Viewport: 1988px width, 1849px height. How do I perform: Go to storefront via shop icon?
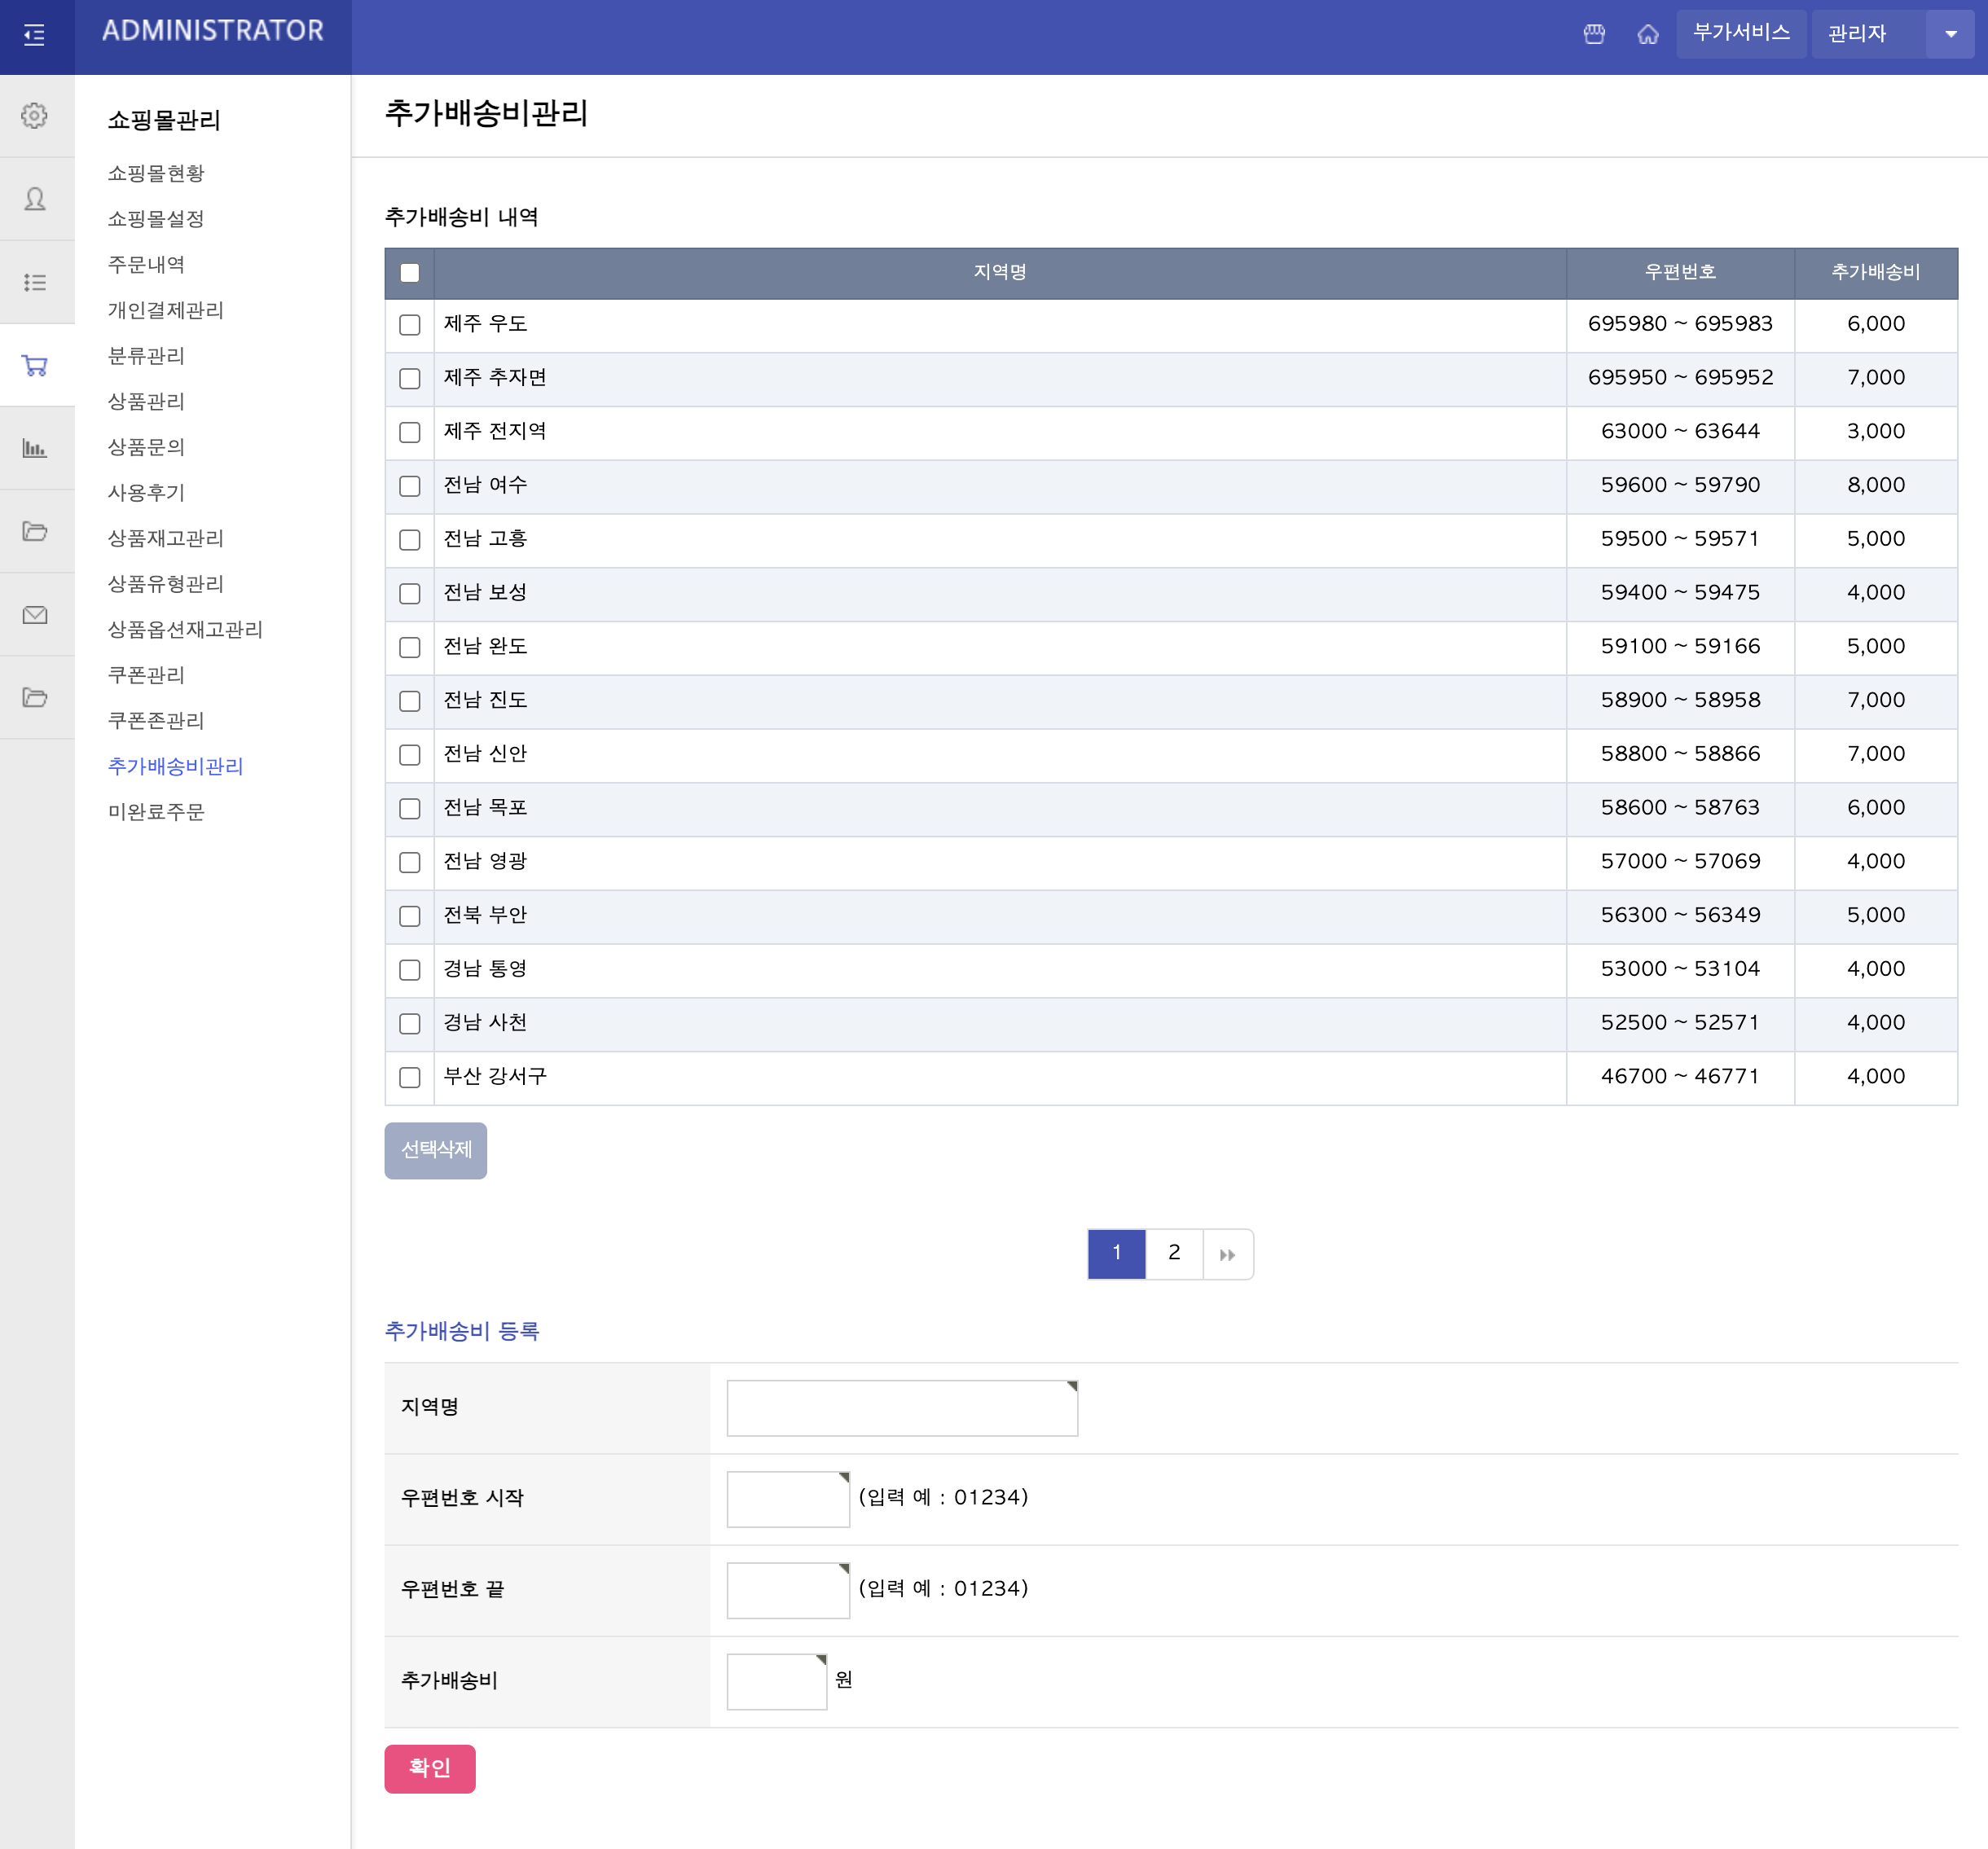click(x=1594, y=35)
